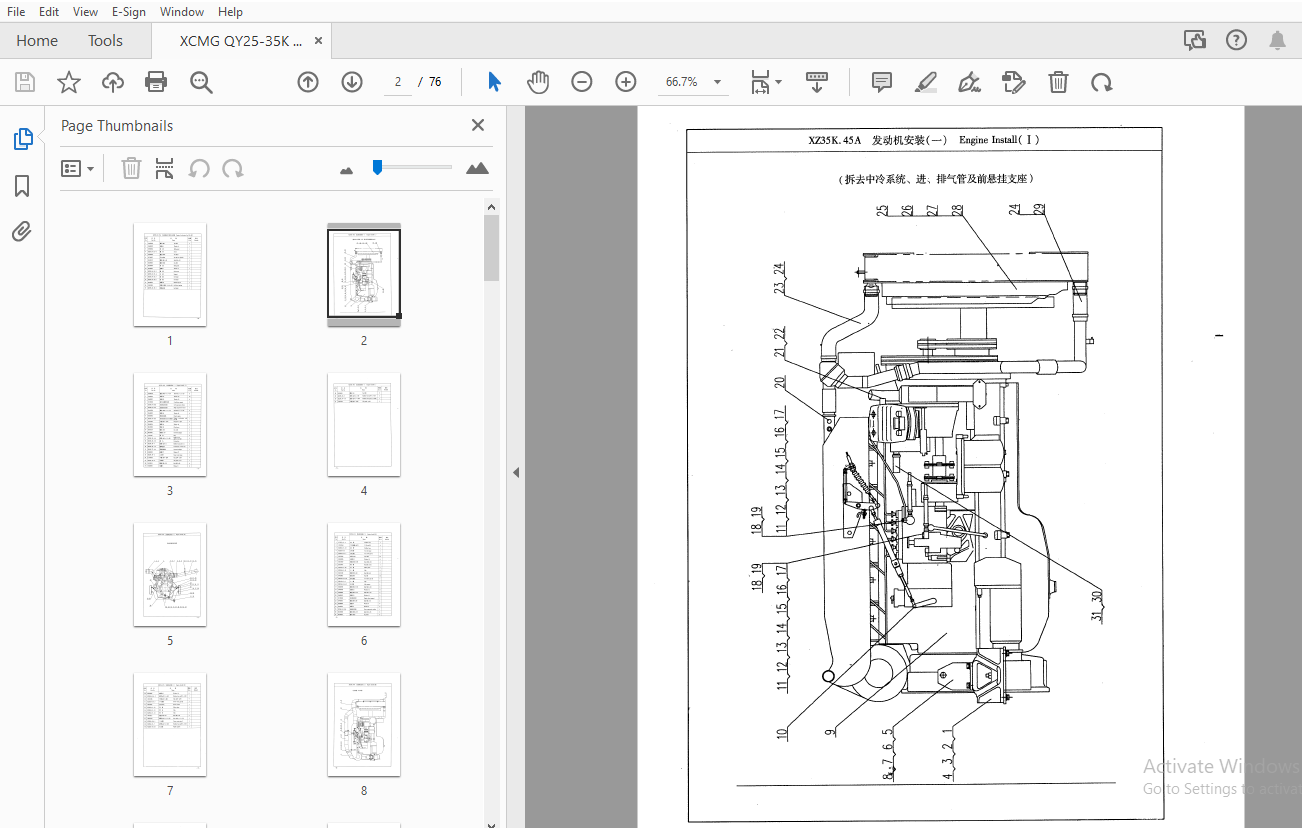Switch to the Tools tab
Viewport: 1302px width, 828px height.
click(x=105, y=41)
